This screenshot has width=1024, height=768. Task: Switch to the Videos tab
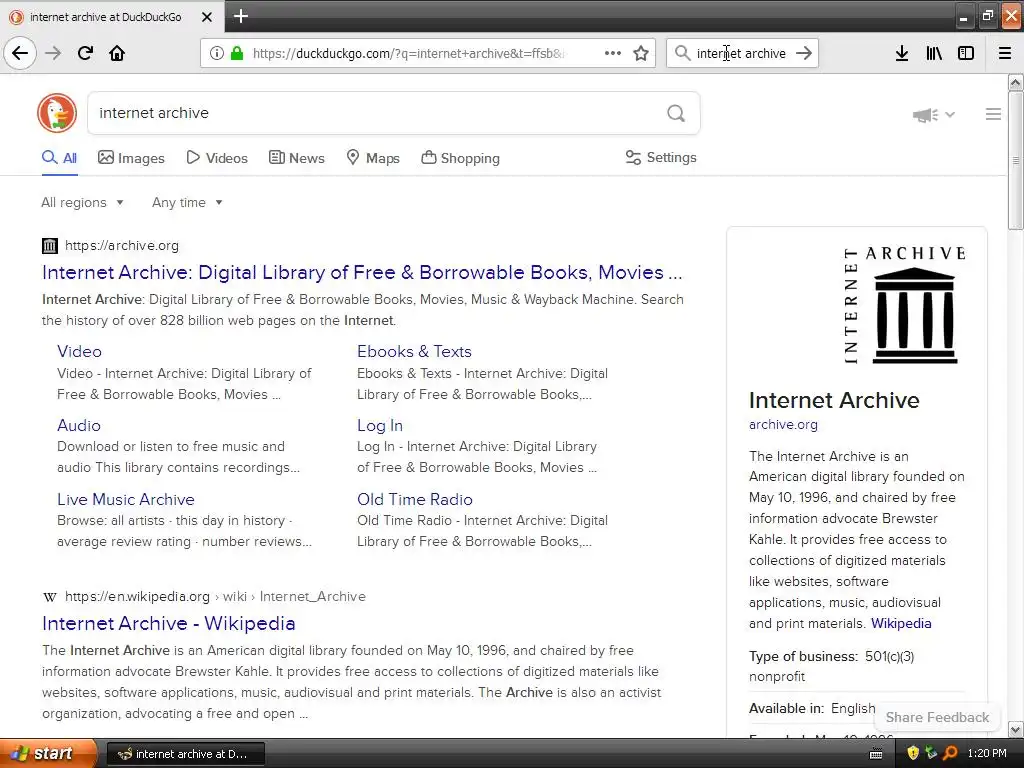point(217,158)
